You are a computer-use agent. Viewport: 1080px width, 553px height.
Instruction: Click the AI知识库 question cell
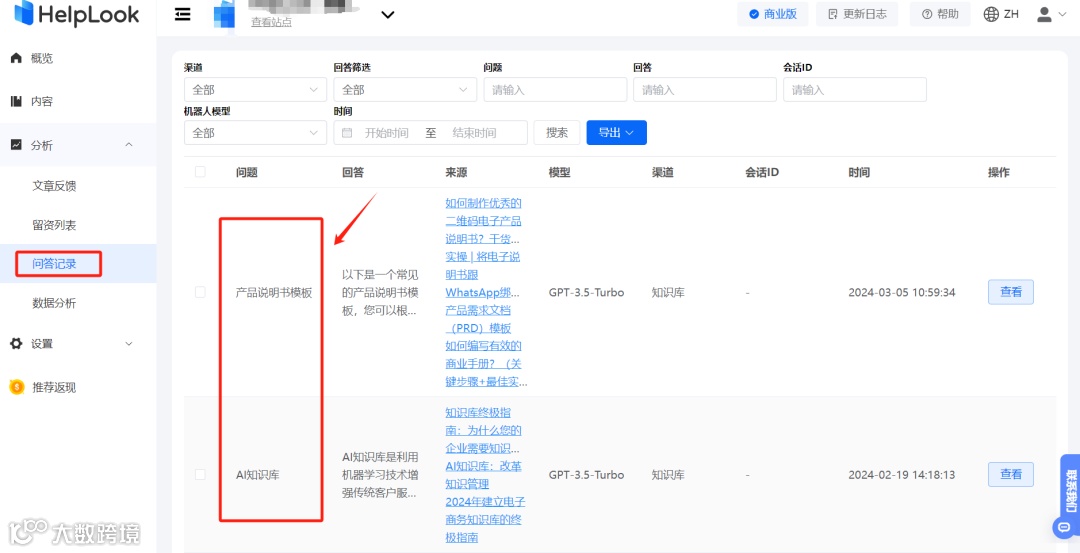(258, 474)
